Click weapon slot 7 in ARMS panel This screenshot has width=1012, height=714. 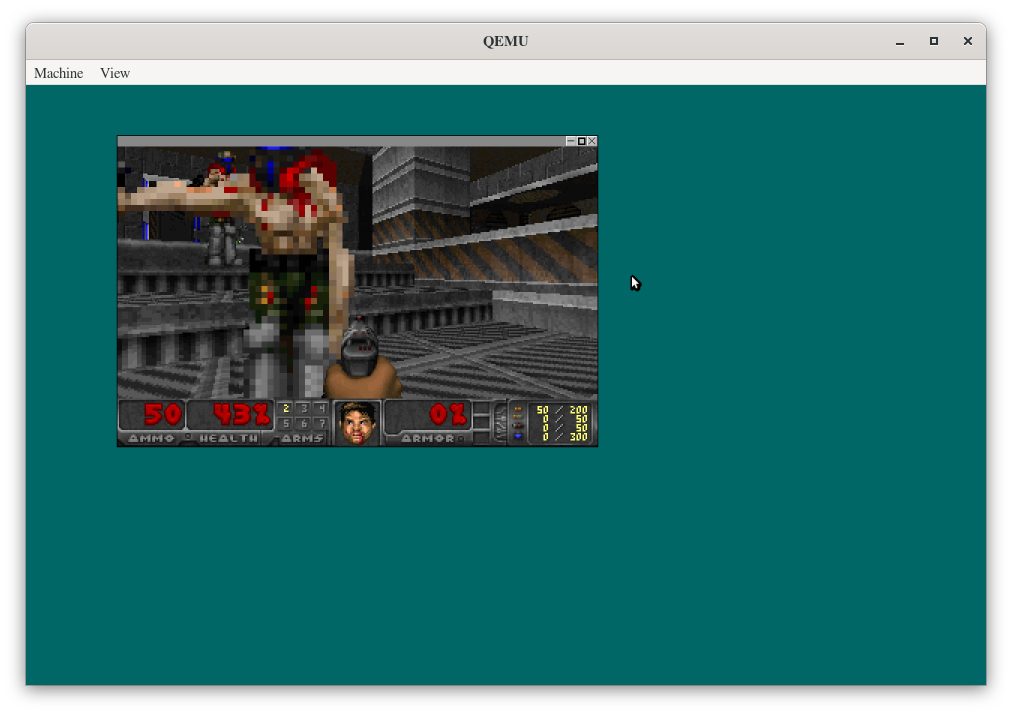321,423
